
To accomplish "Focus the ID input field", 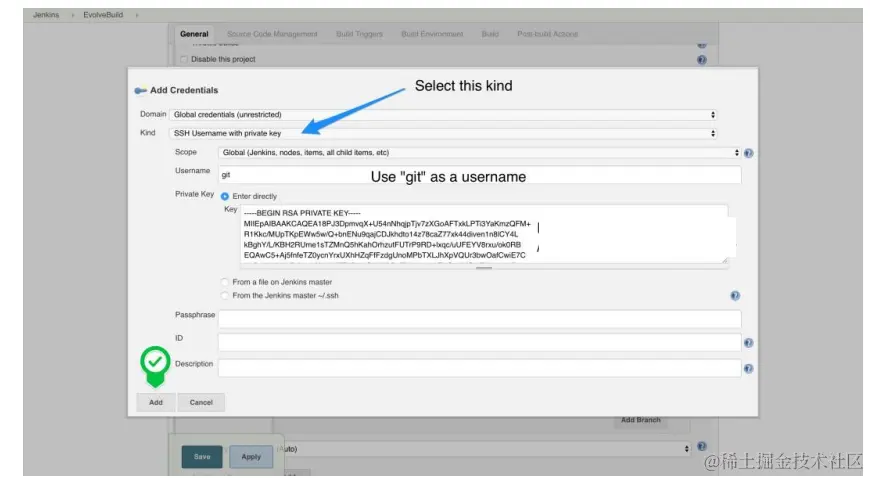I will coord(479,343).
